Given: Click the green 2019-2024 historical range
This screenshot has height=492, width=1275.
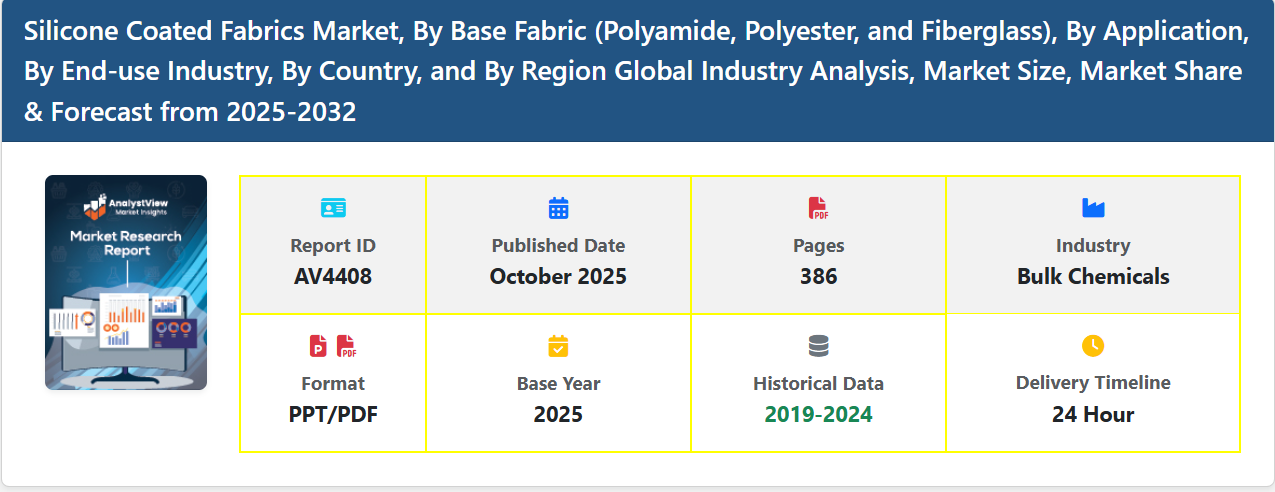Looking at the screenshot, I should [818, 414].
